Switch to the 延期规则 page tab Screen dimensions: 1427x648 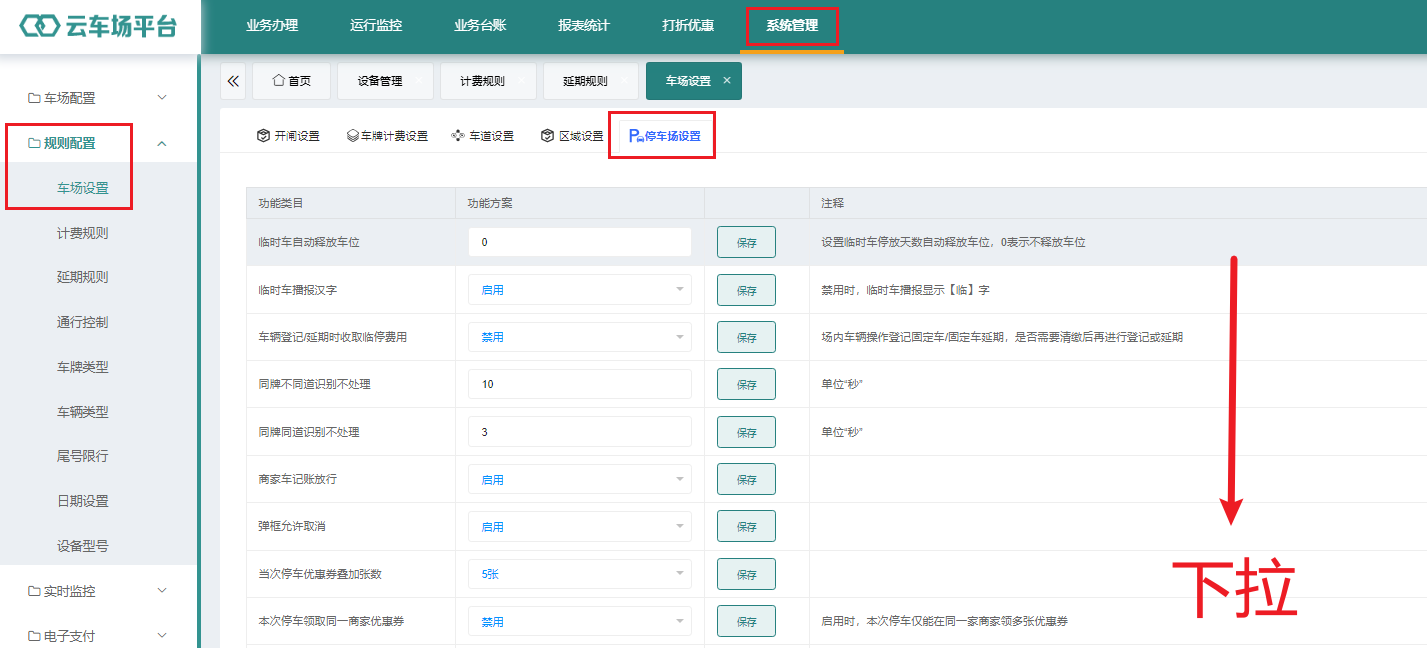point(590,81)
